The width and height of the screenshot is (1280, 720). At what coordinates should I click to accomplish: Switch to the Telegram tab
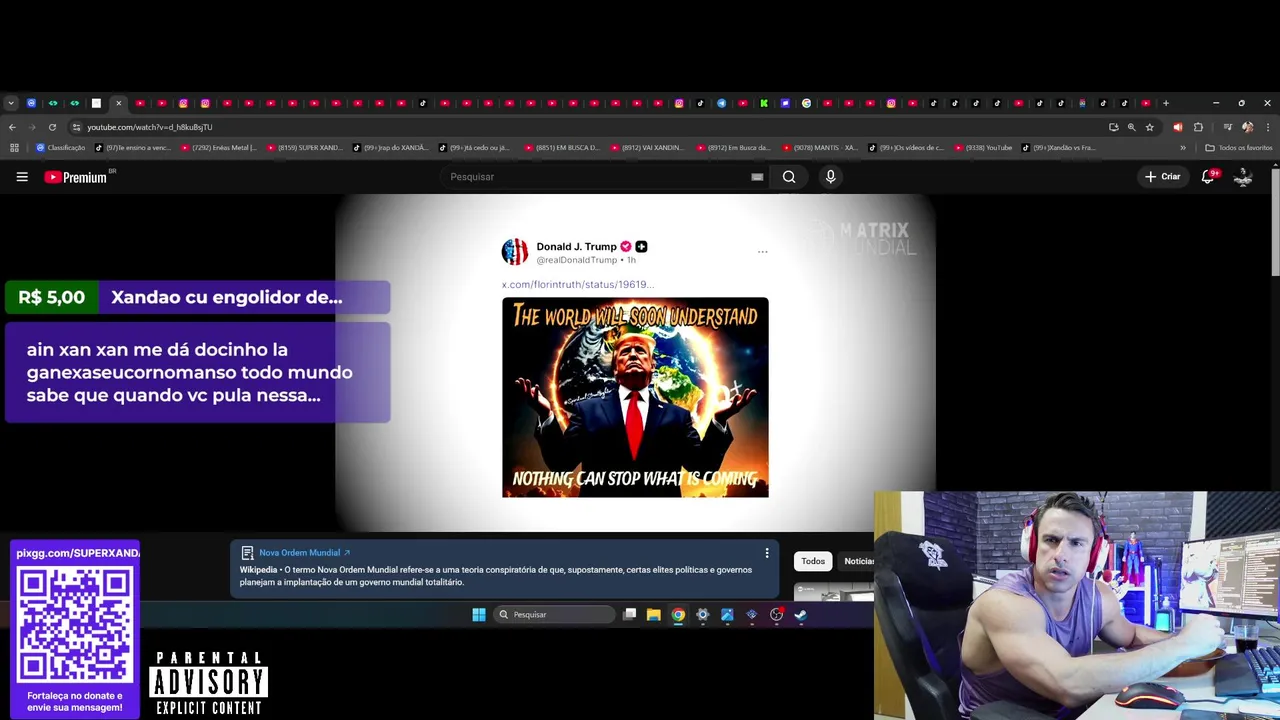(x=721, y=103)
